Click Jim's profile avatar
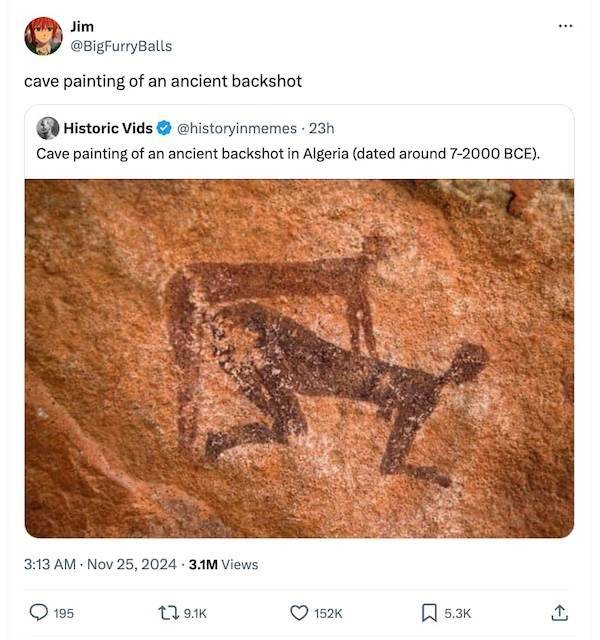The height and width of the screenshot is (640, 600). (43, 36)
